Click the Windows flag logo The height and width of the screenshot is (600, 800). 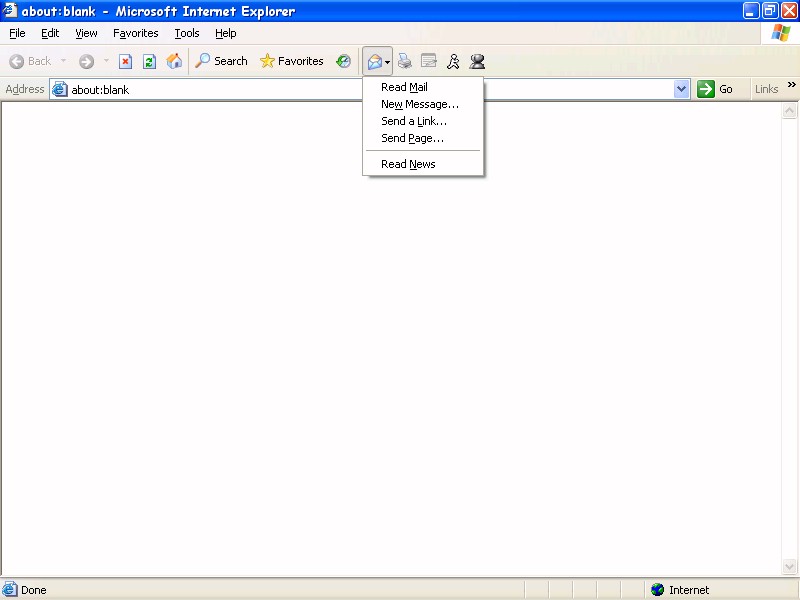coord(781,33)
